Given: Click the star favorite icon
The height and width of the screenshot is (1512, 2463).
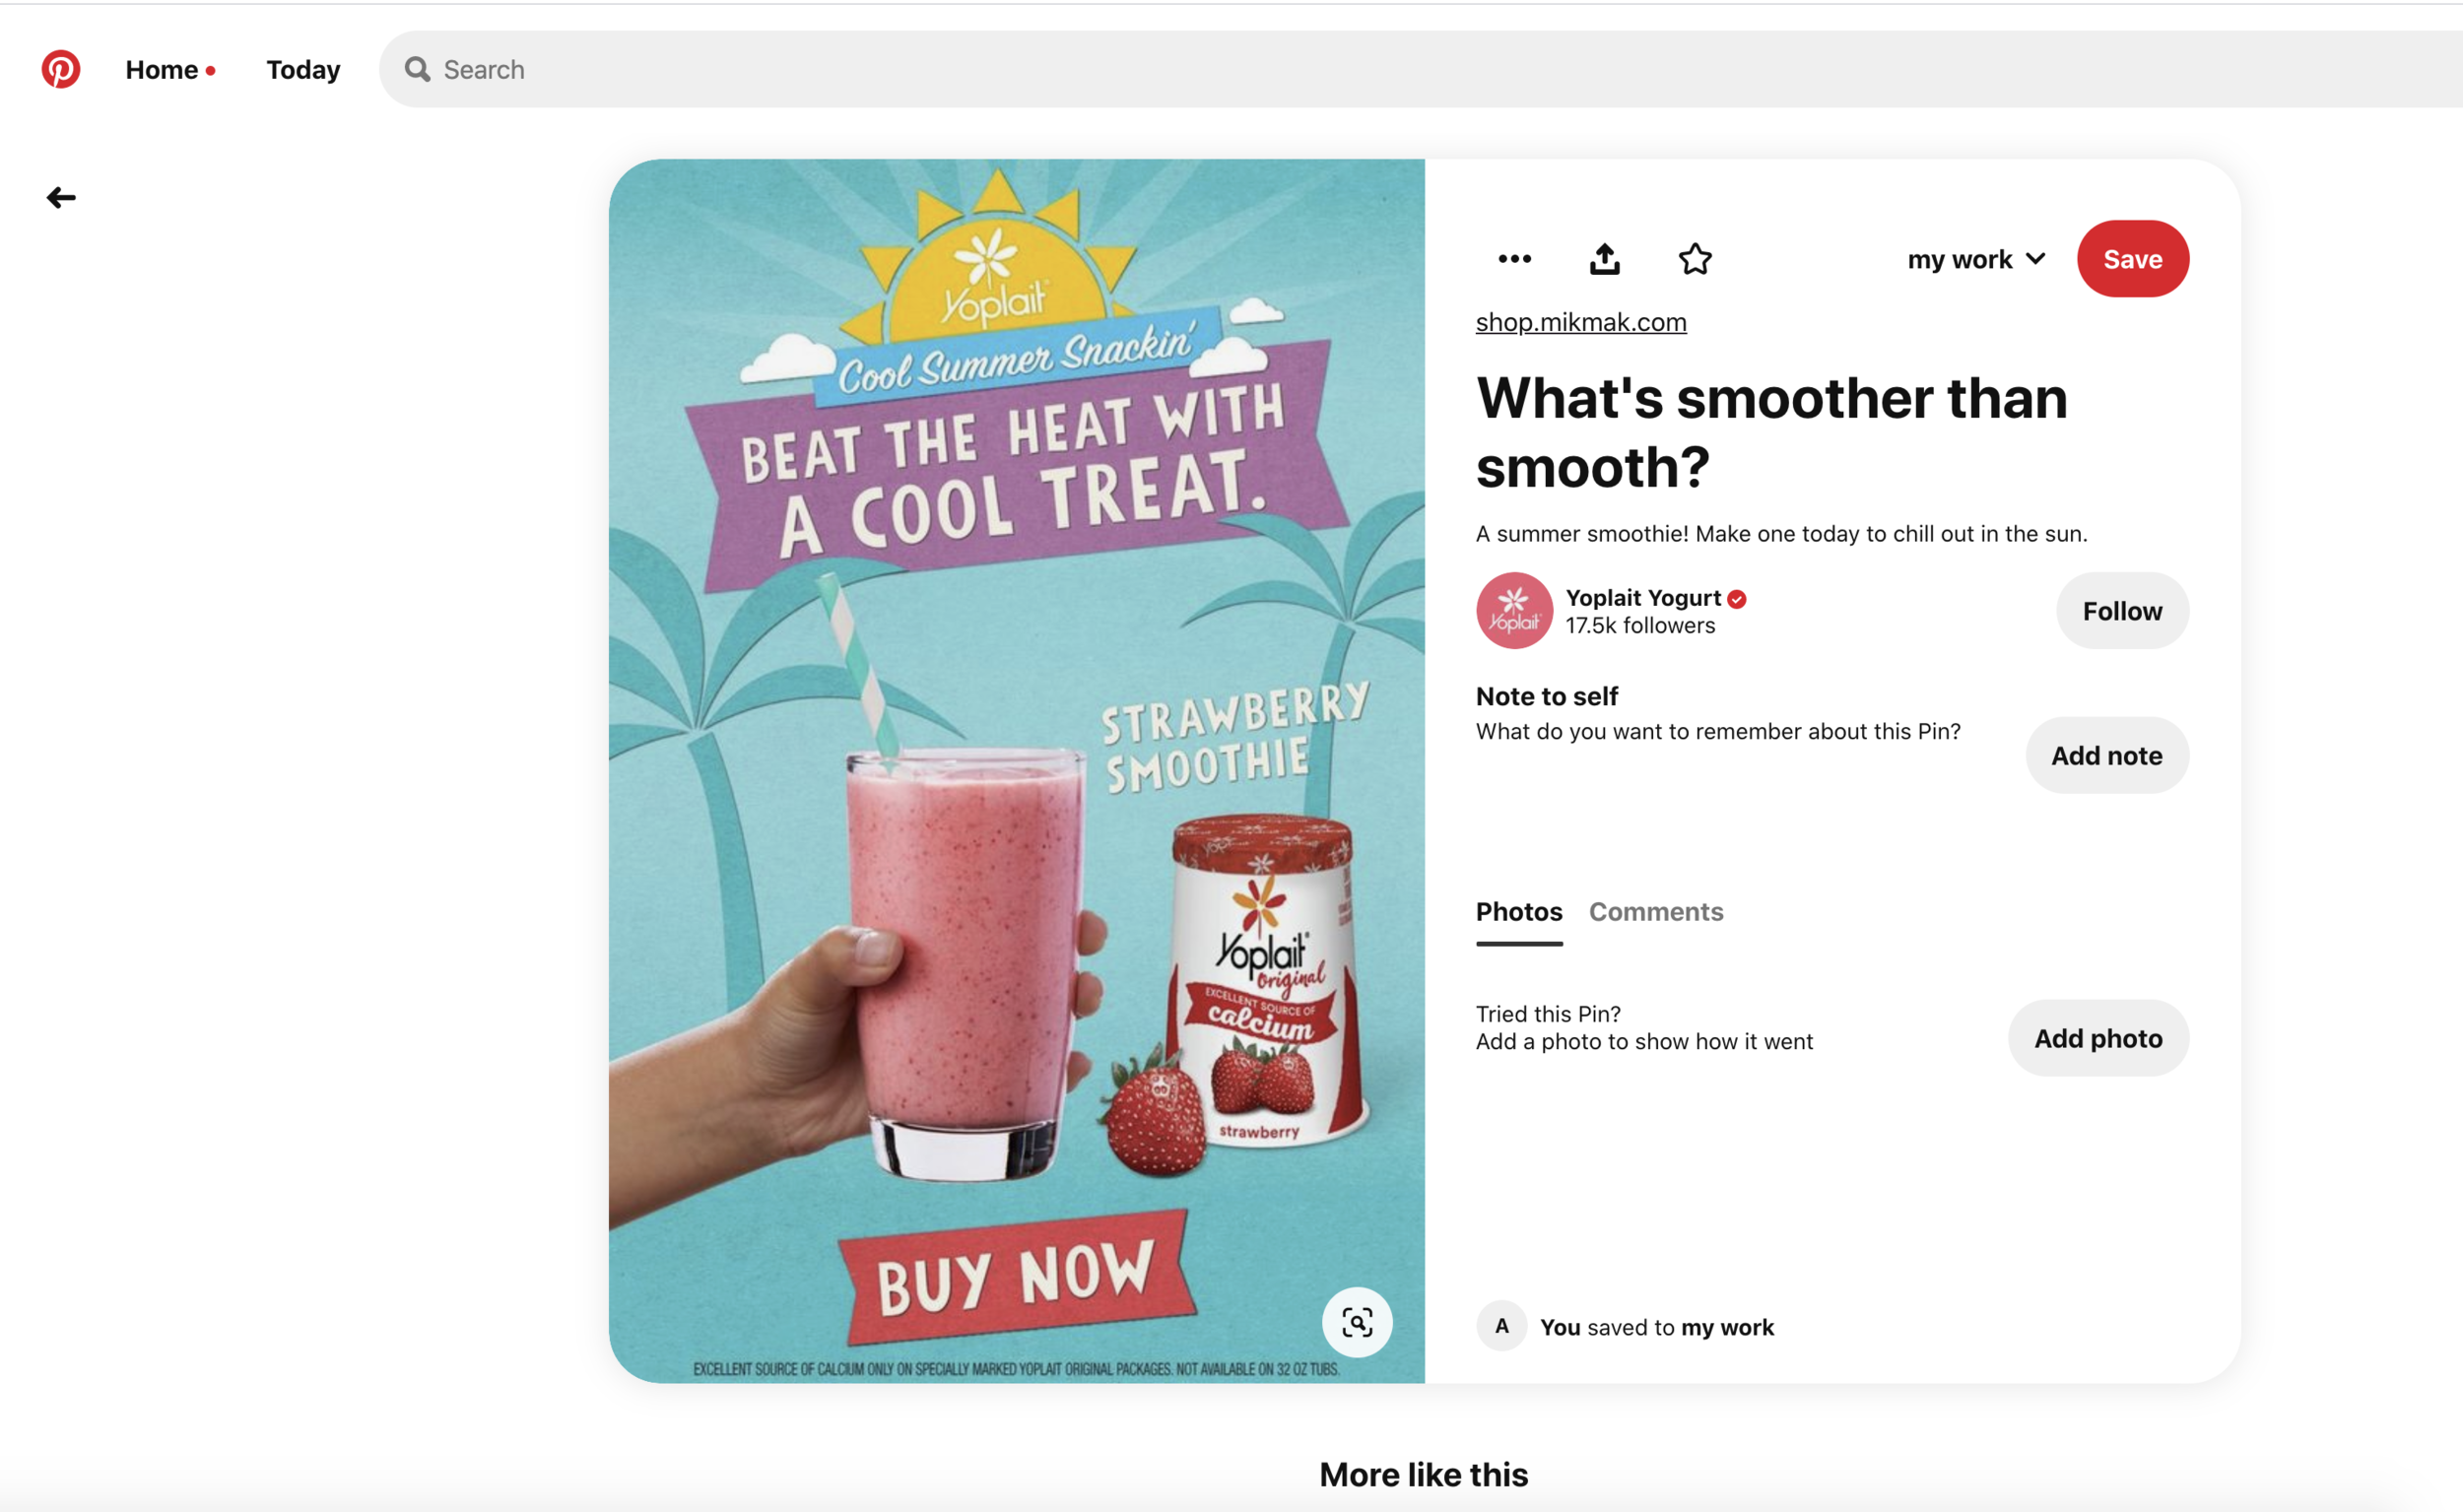Looking at the screenshot, I should pos(1694,259).
